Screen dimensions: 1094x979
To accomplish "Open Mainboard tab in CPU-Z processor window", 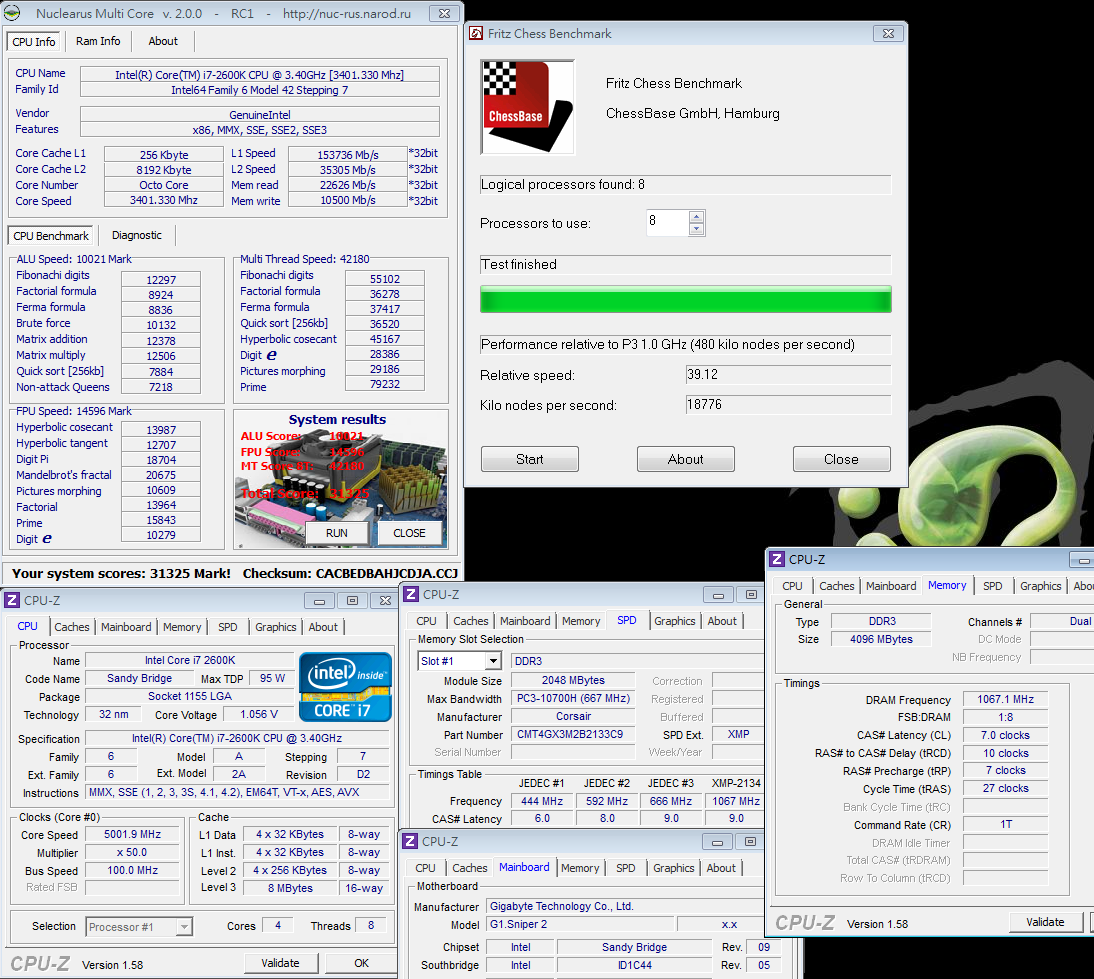I will [x=126, y=627].
